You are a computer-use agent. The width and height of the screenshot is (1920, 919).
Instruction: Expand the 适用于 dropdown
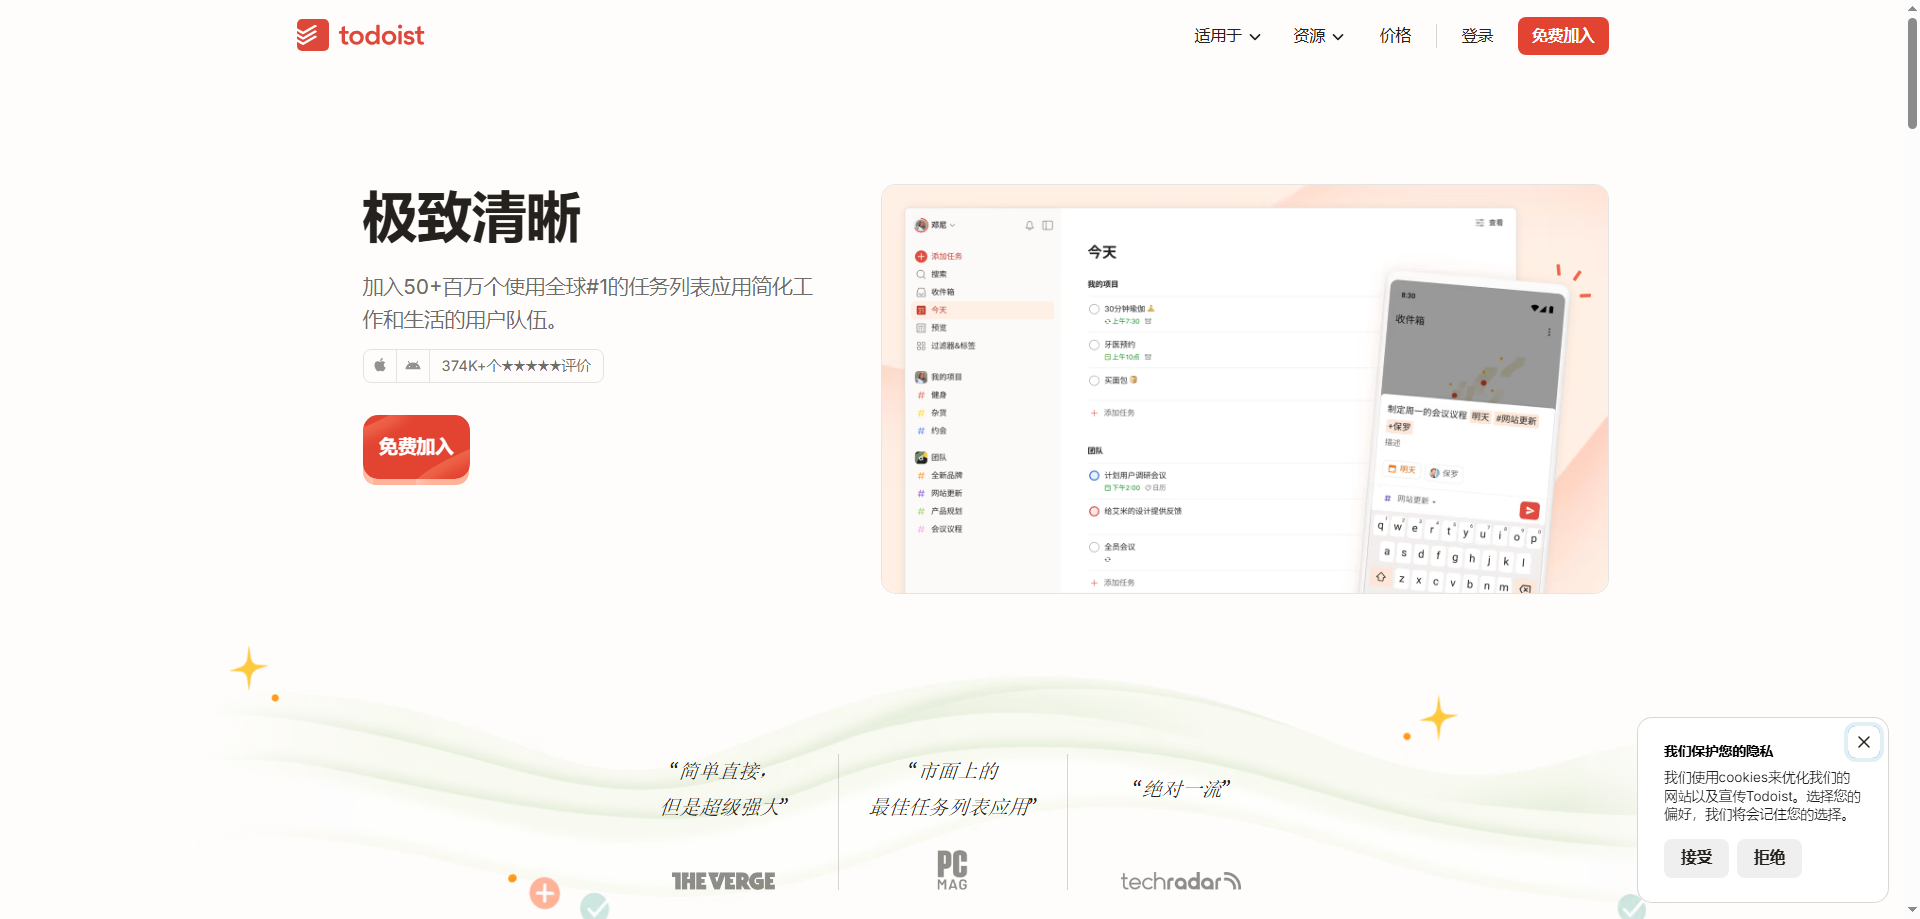(x=1226, y=35)
